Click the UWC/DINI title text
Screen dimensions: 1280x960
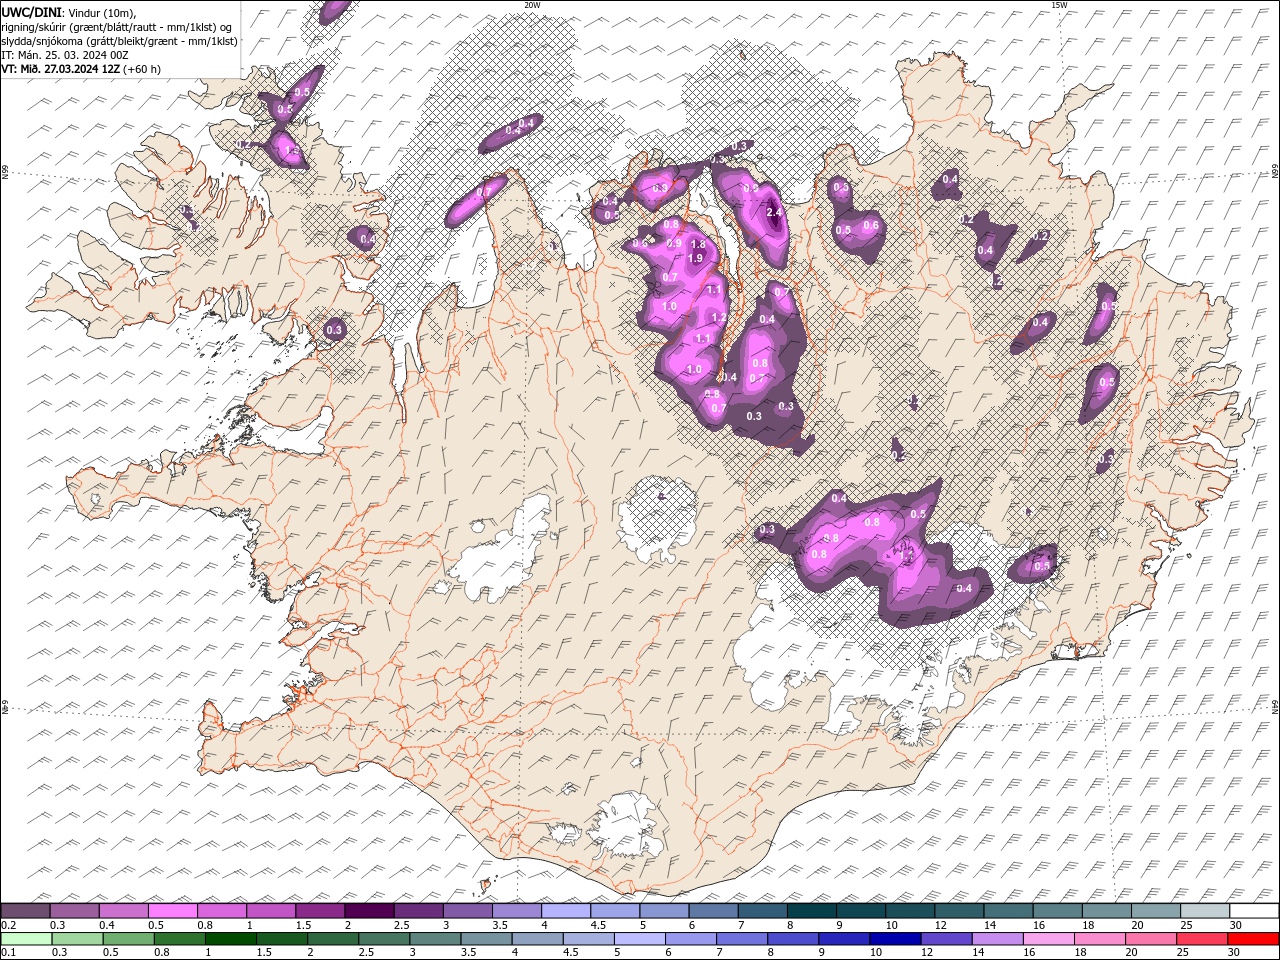click(x=31, y=12)
